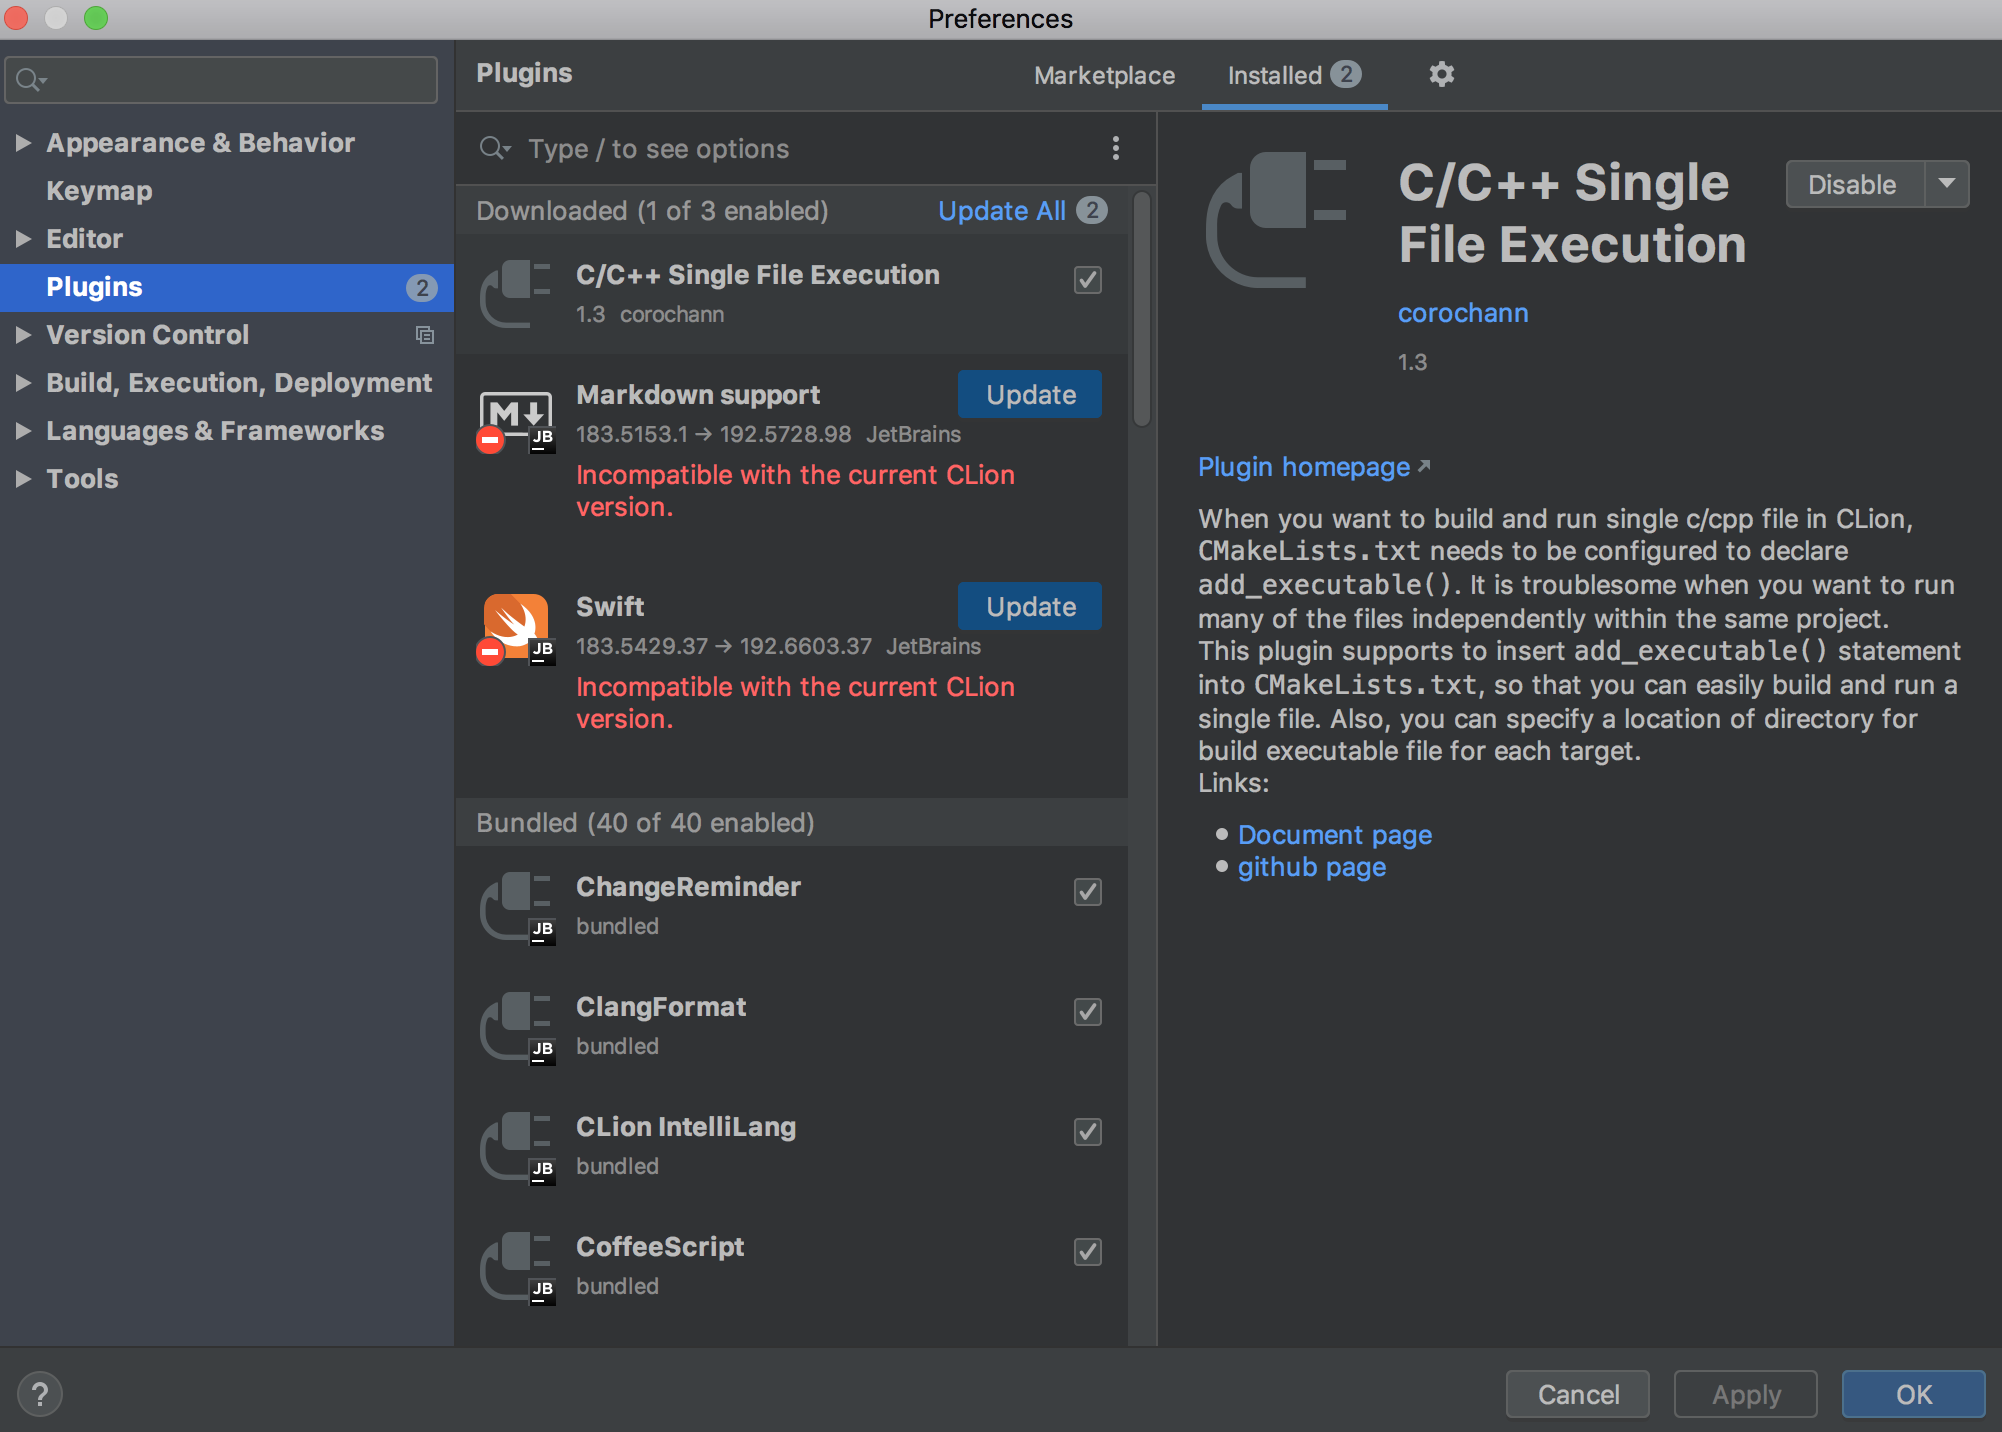
Task: Click the Disable plugin button
Action: coord(1852,184)
